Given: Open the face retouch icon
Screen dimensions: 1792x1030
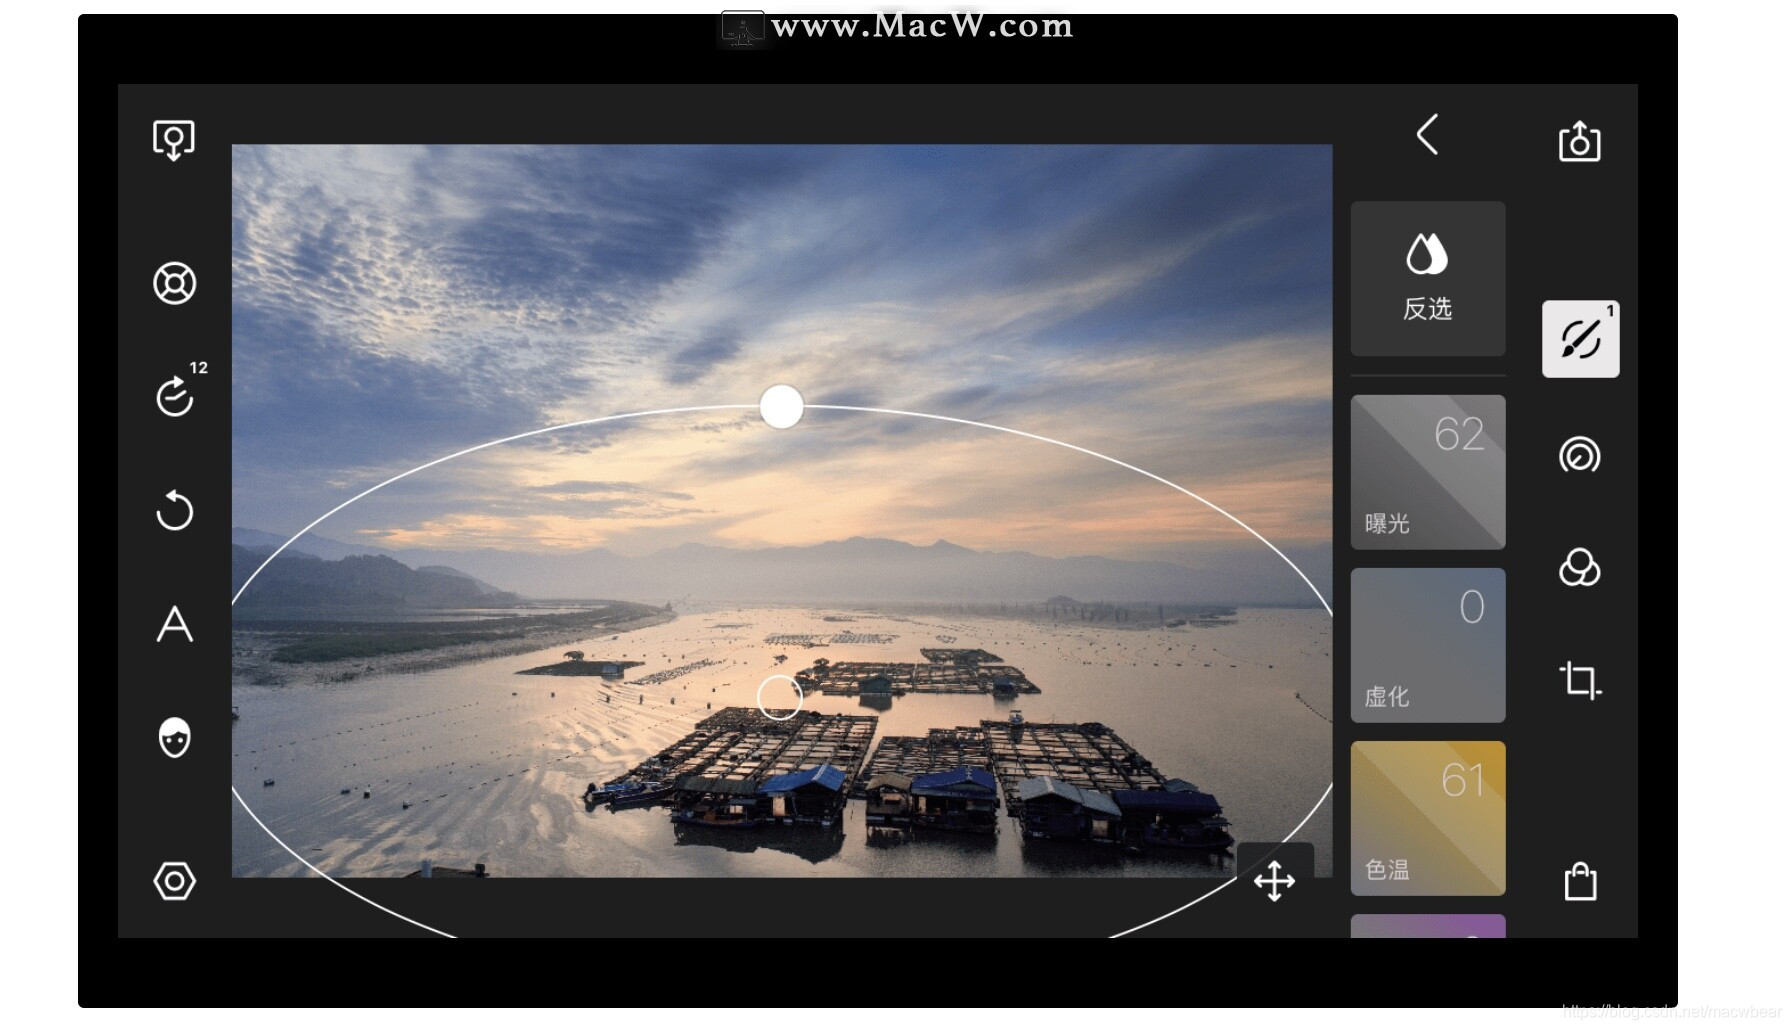Looking at the screenshot, I should click(174, 738).
